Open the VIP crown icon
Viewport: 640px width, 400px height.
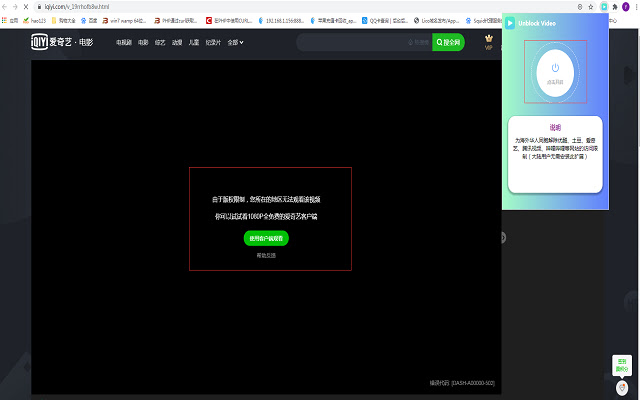pyautogui.click(x=489, y=42)
